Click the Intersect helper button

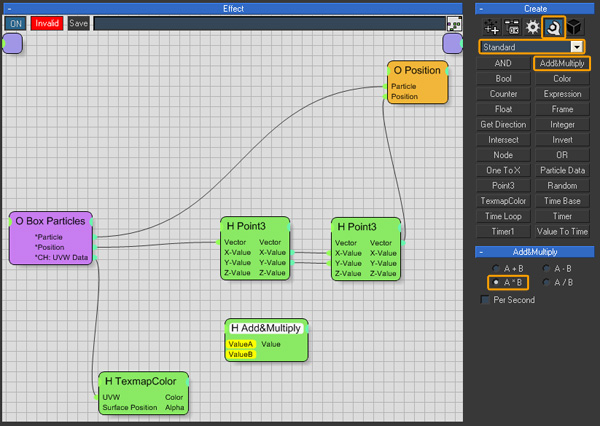503,140
